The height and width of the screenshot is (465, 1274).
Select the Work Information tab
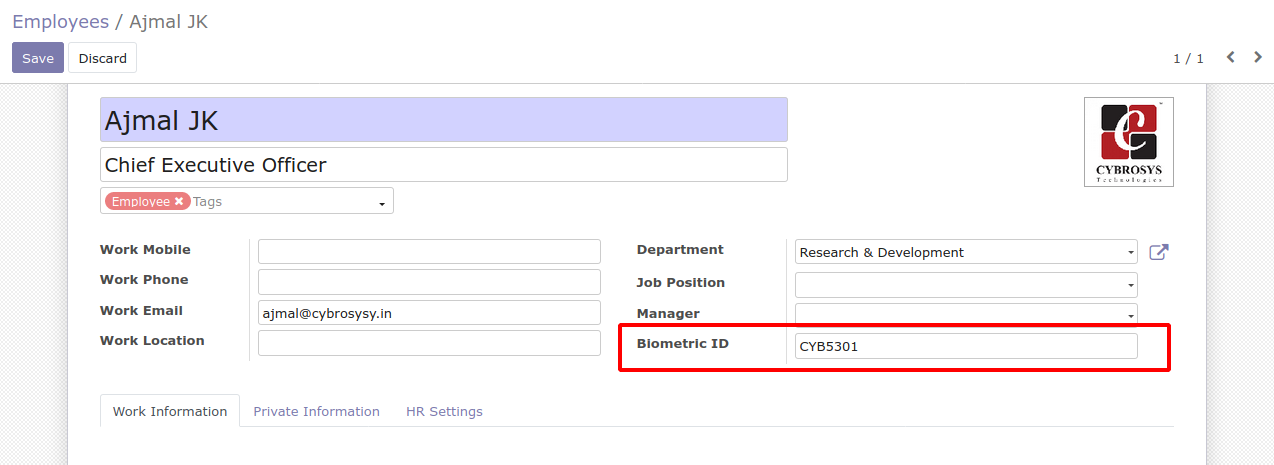tap(170, 411)
